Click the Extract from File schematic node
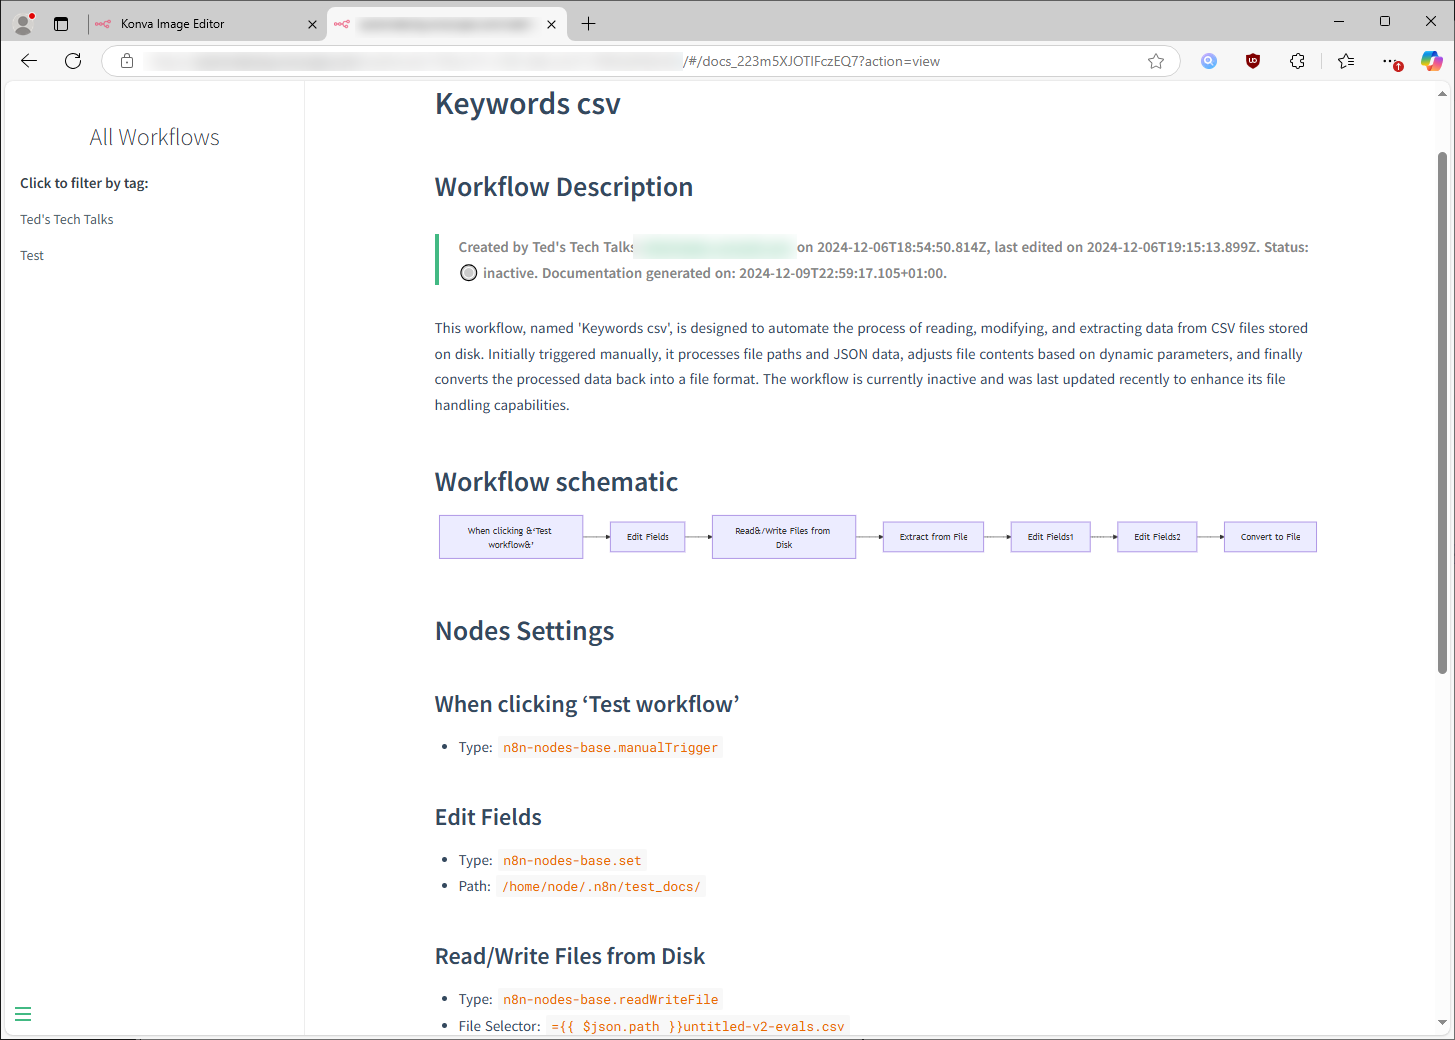Screen dimensions: 1455x1040 (933, 537)
